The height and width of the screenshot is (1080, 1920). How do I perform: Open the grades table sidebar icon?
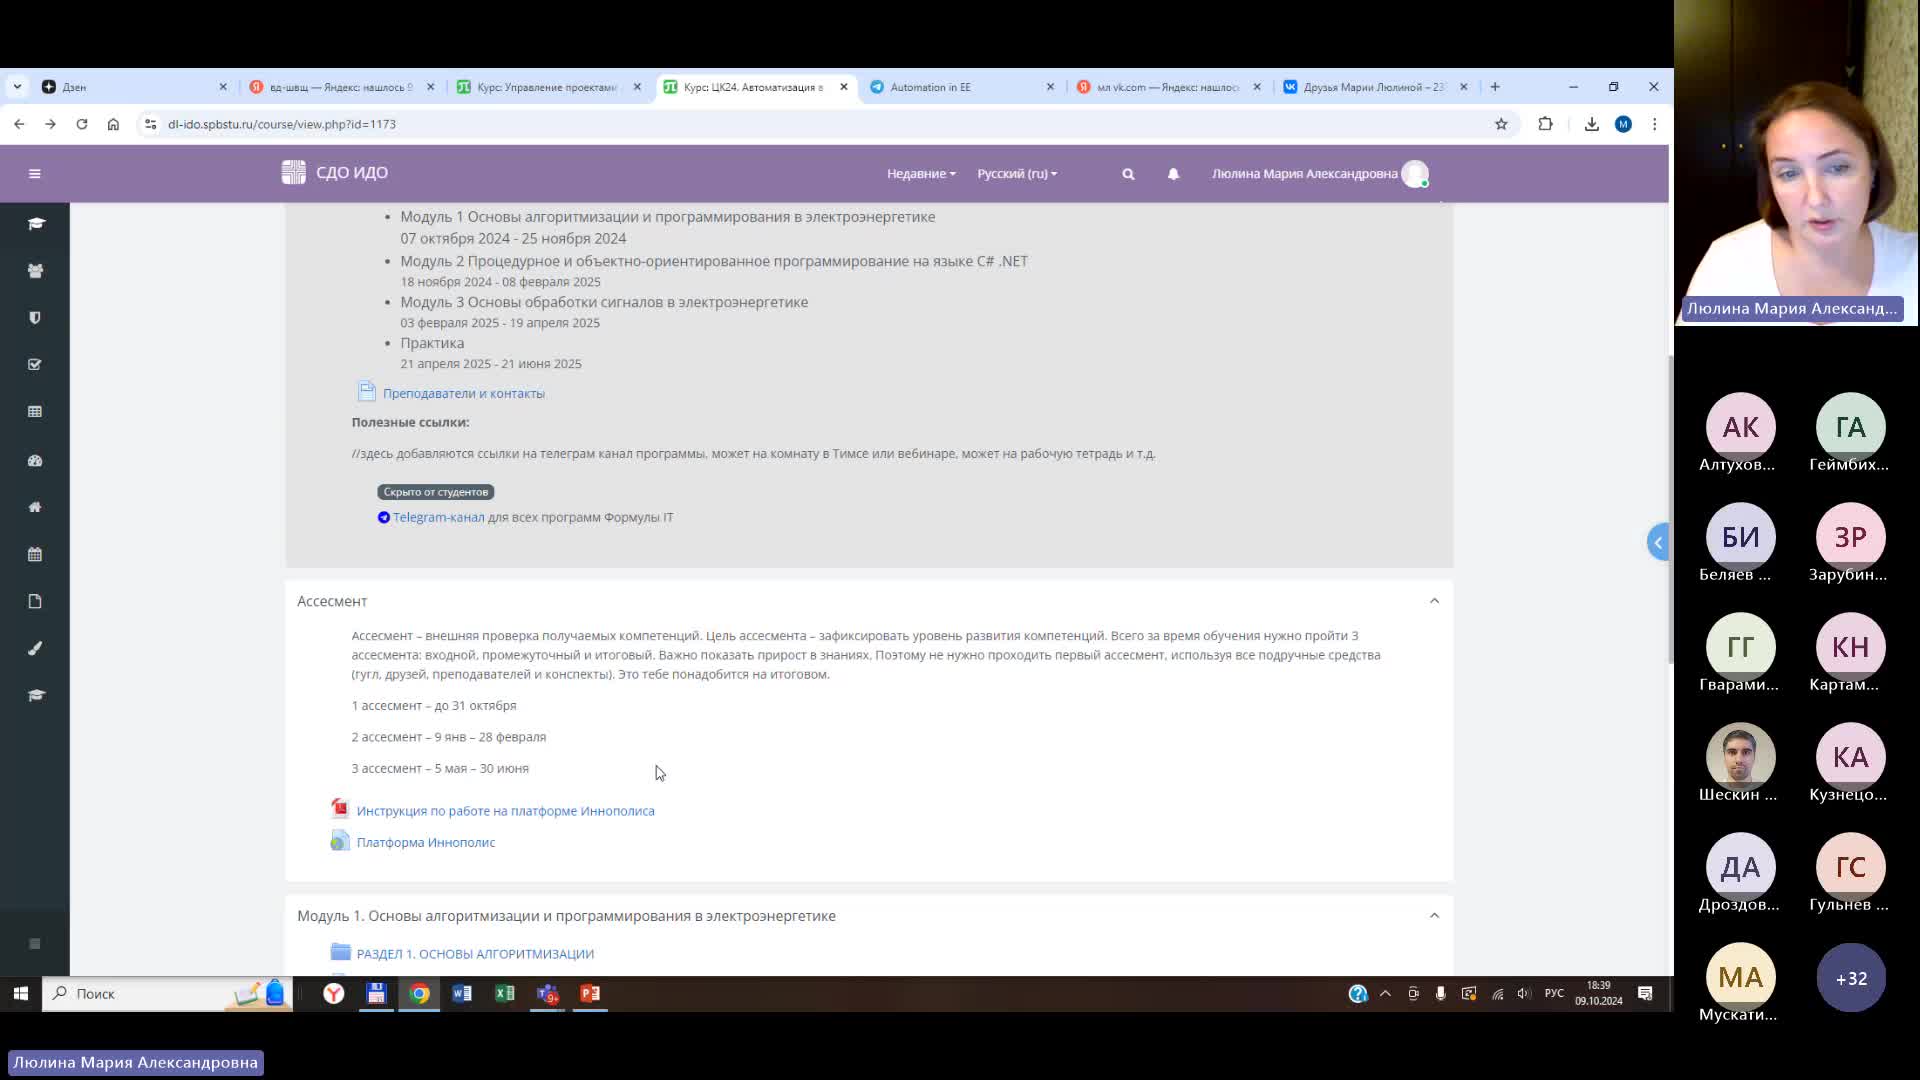(x=35, y=412)
